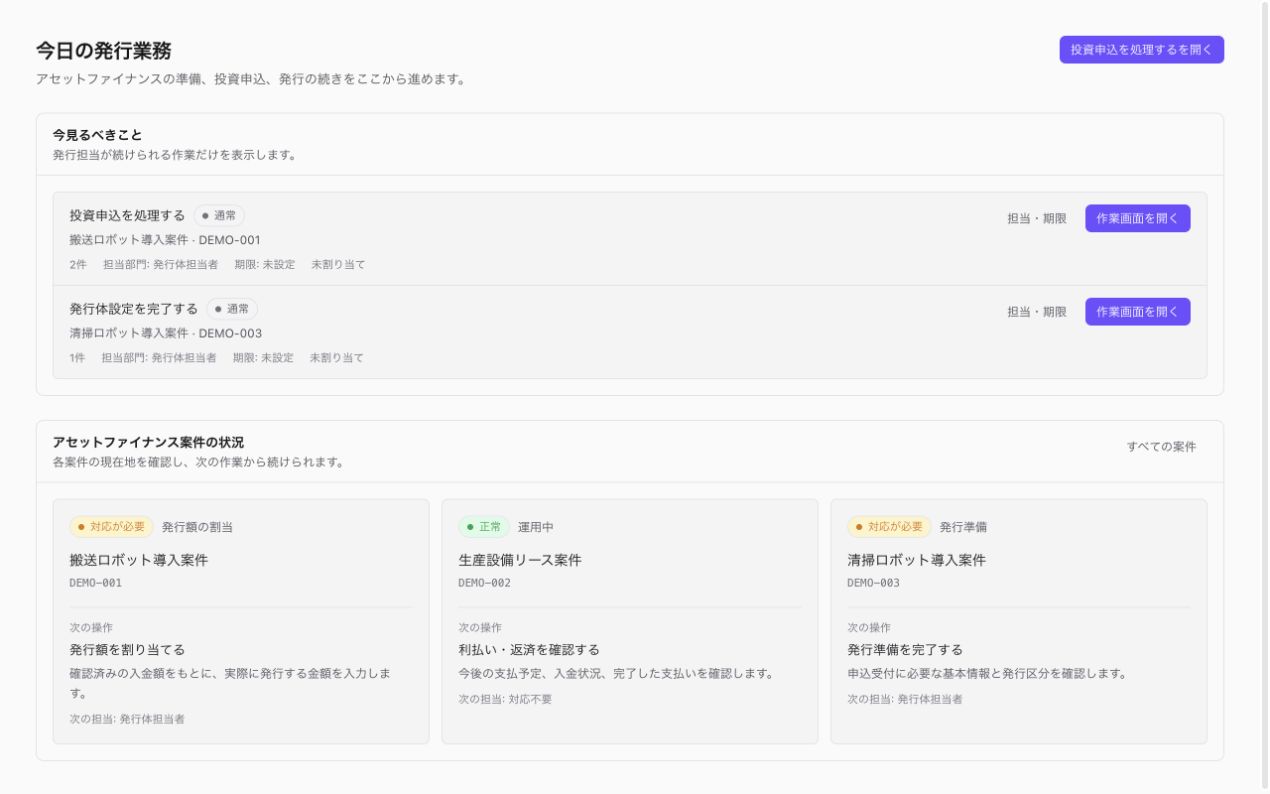The width and height of the screenshot is (1270, 794).
Task: Click the DEMO-002 case code
Action: 484,583
